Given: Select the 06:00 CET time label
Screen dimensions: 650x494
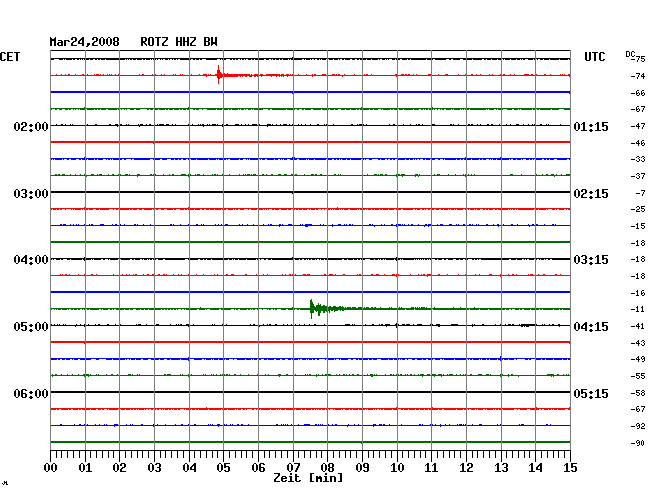Looking at the screenshot, I should 31,393.
